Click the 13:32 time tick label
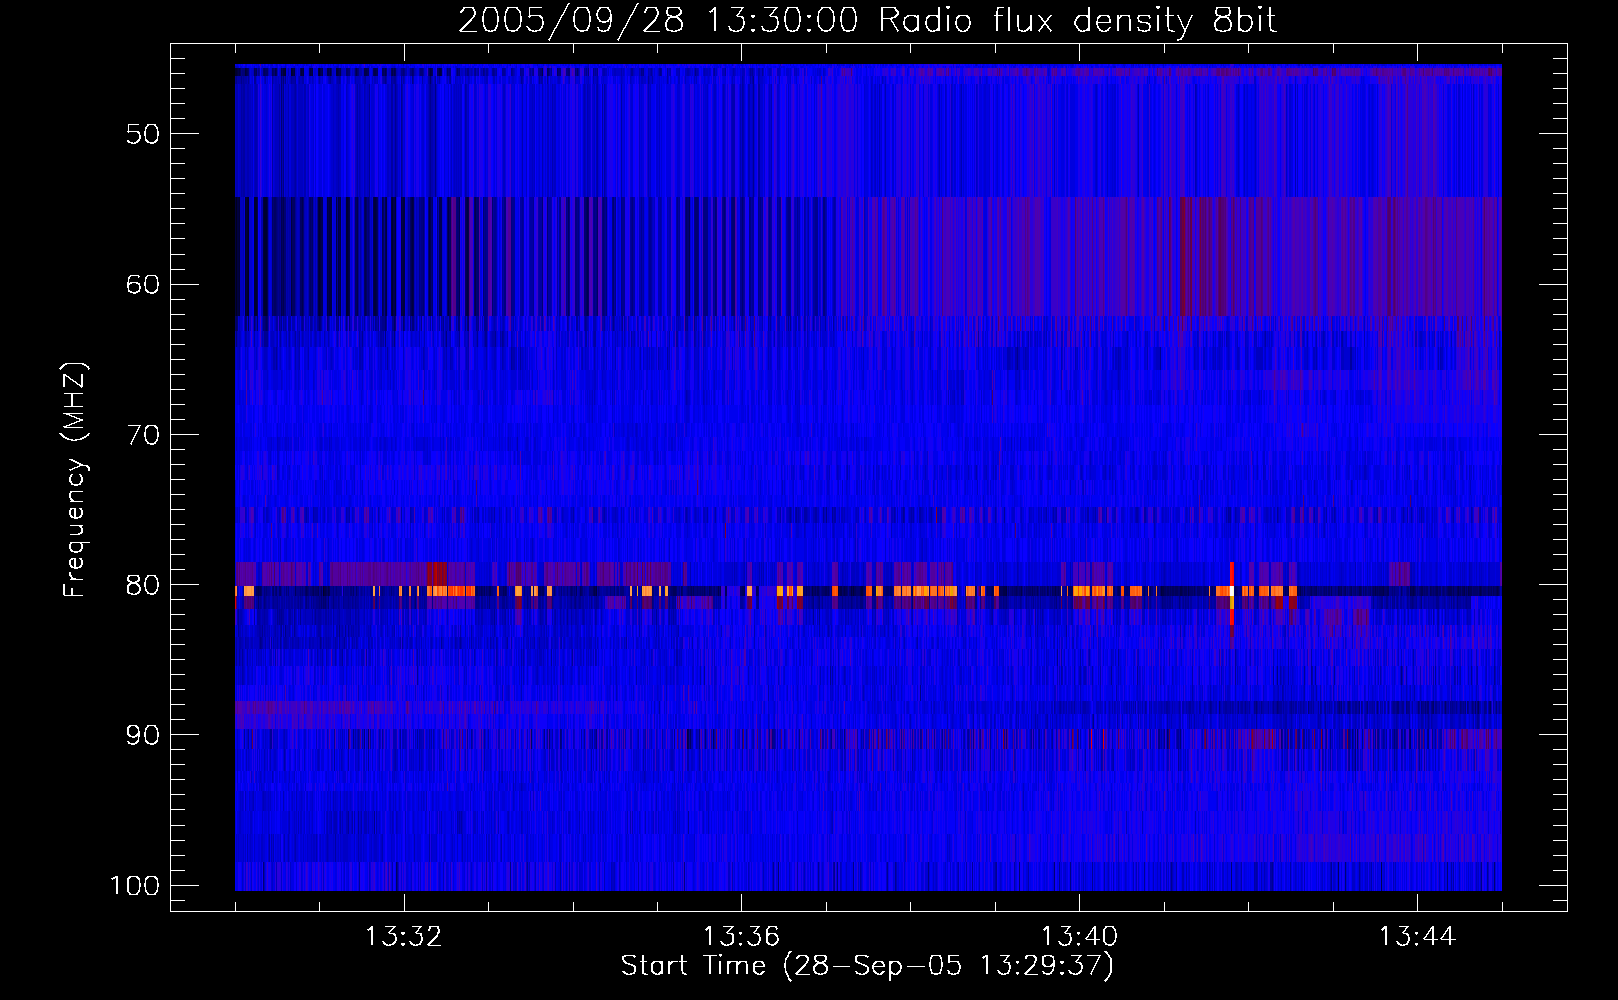Image resolution: width=1618 pixels, height=1000 pixels. [x=403, y=937]
